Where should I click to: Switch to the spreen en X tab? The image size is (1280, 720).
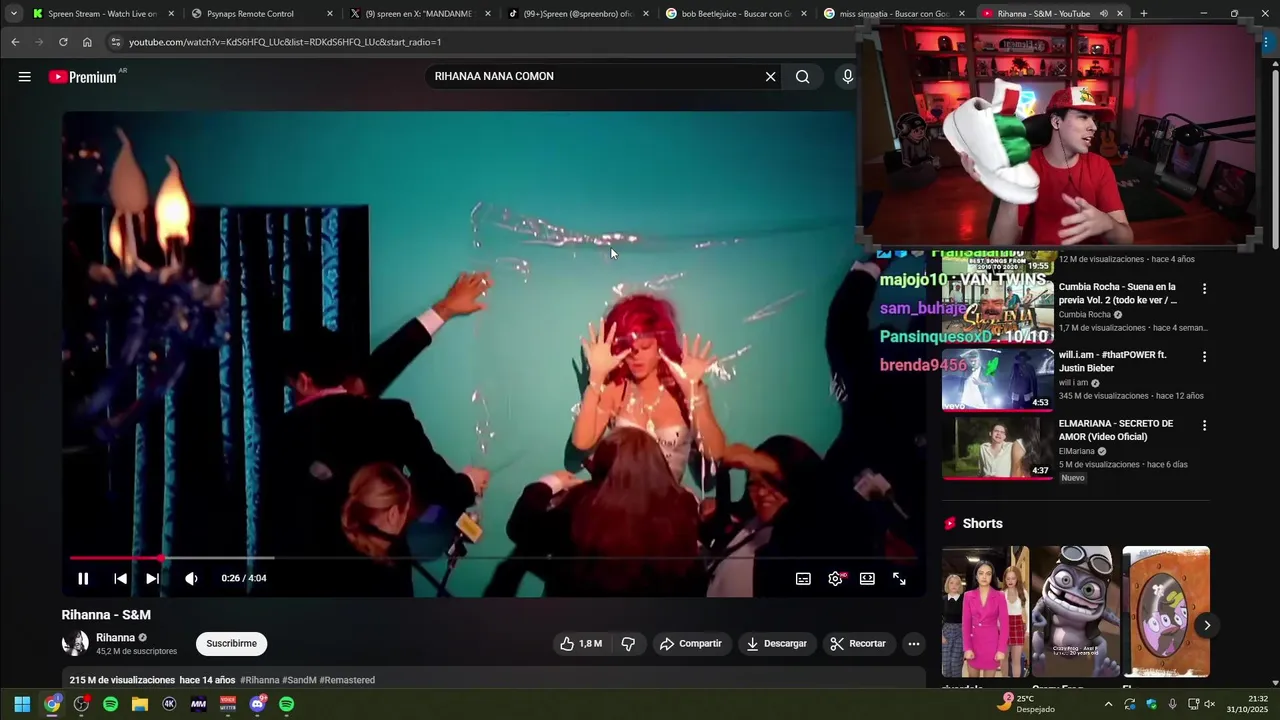coord(418,14)
